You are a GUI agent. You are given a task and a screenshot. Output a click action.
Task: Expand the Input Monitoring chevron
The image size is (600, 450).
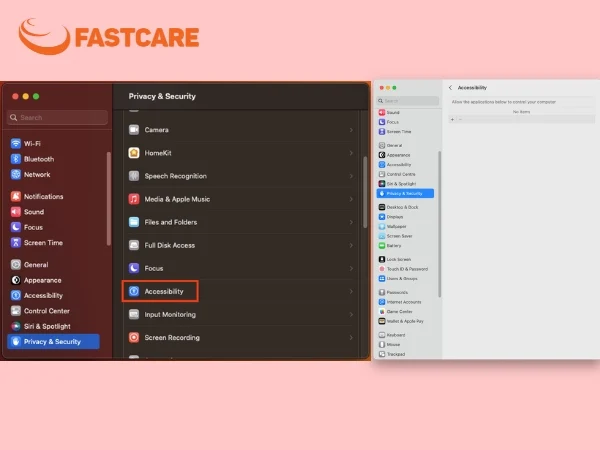351,315
